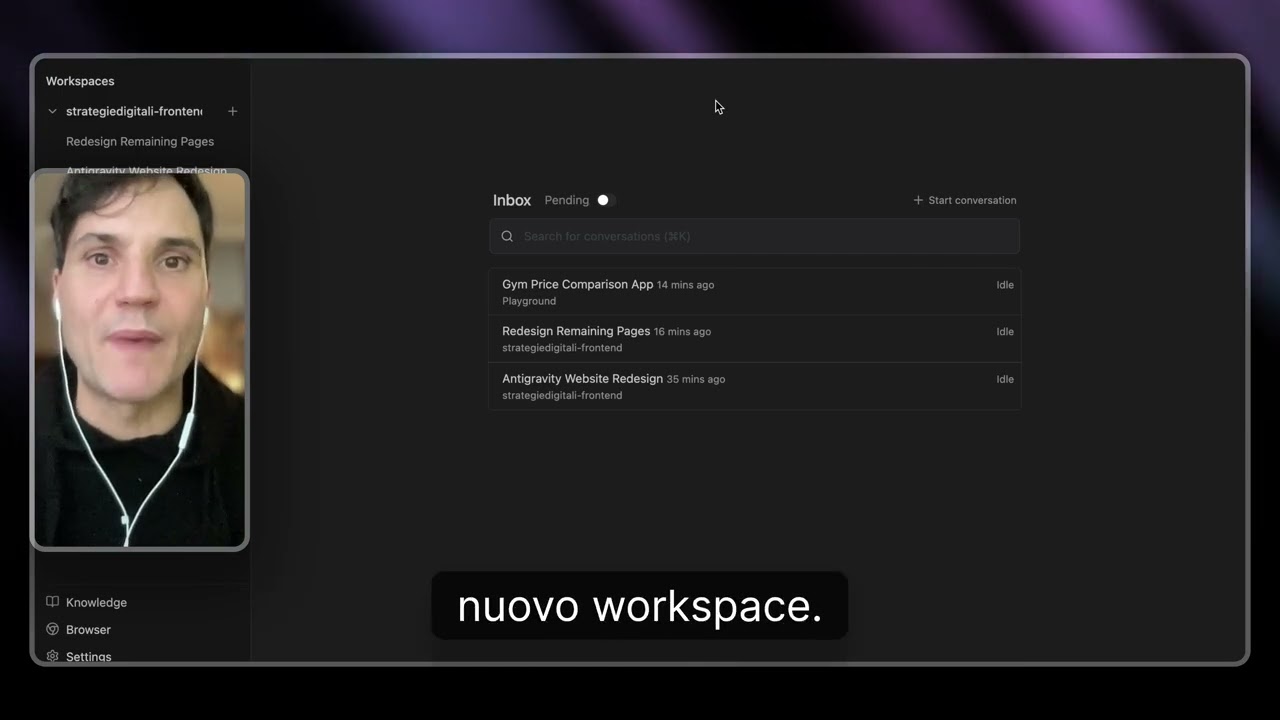
Task: Click the Browser chrome icon
Action: click(53, 629)
